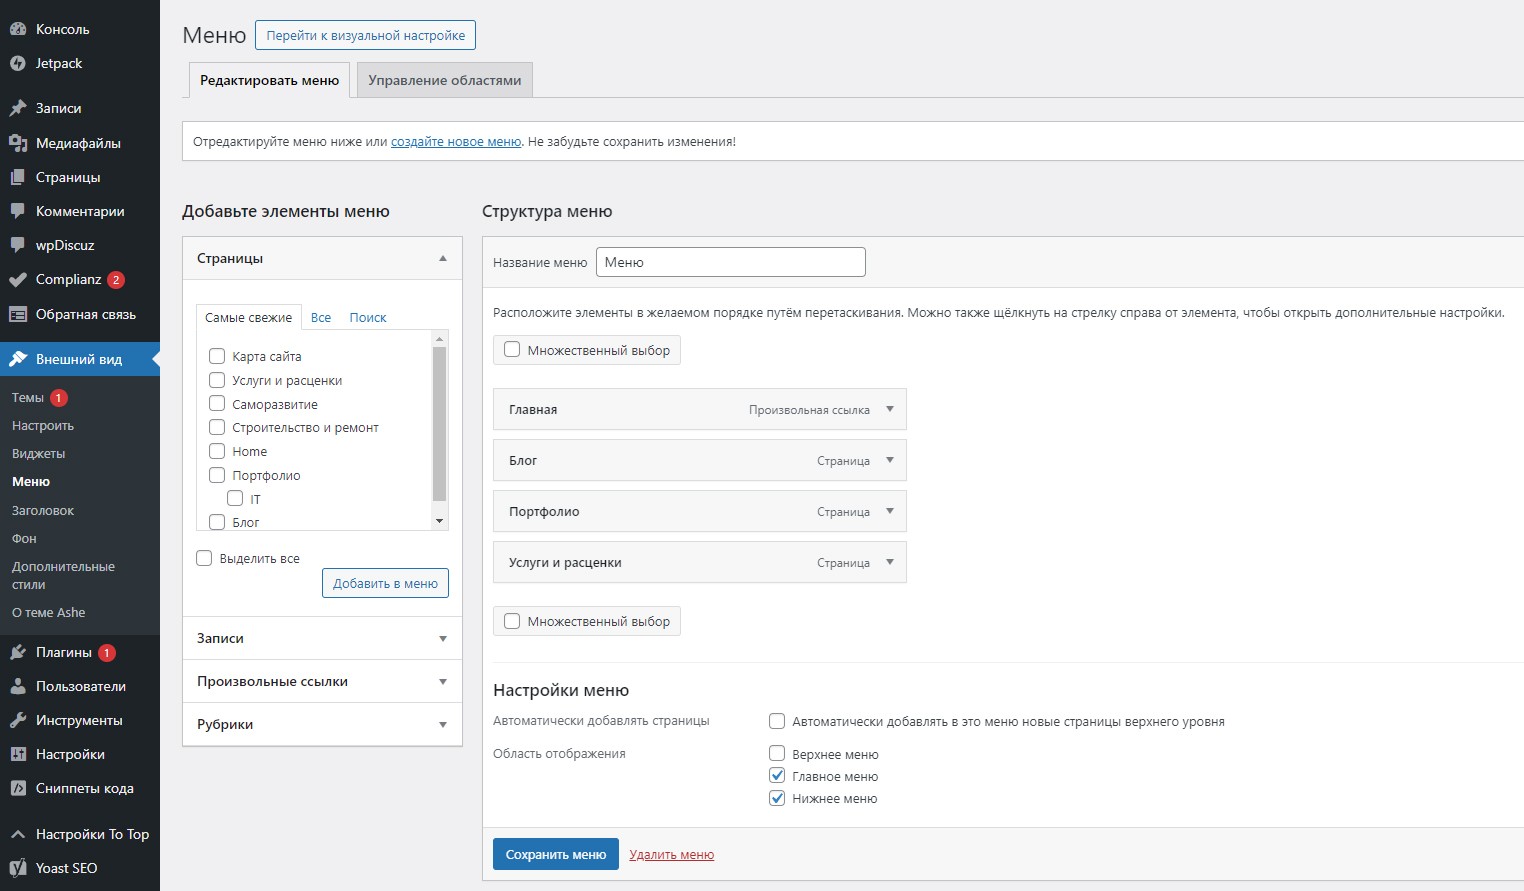Open the Все pages tab
The image size is (1524, 891).
point(321,317)
